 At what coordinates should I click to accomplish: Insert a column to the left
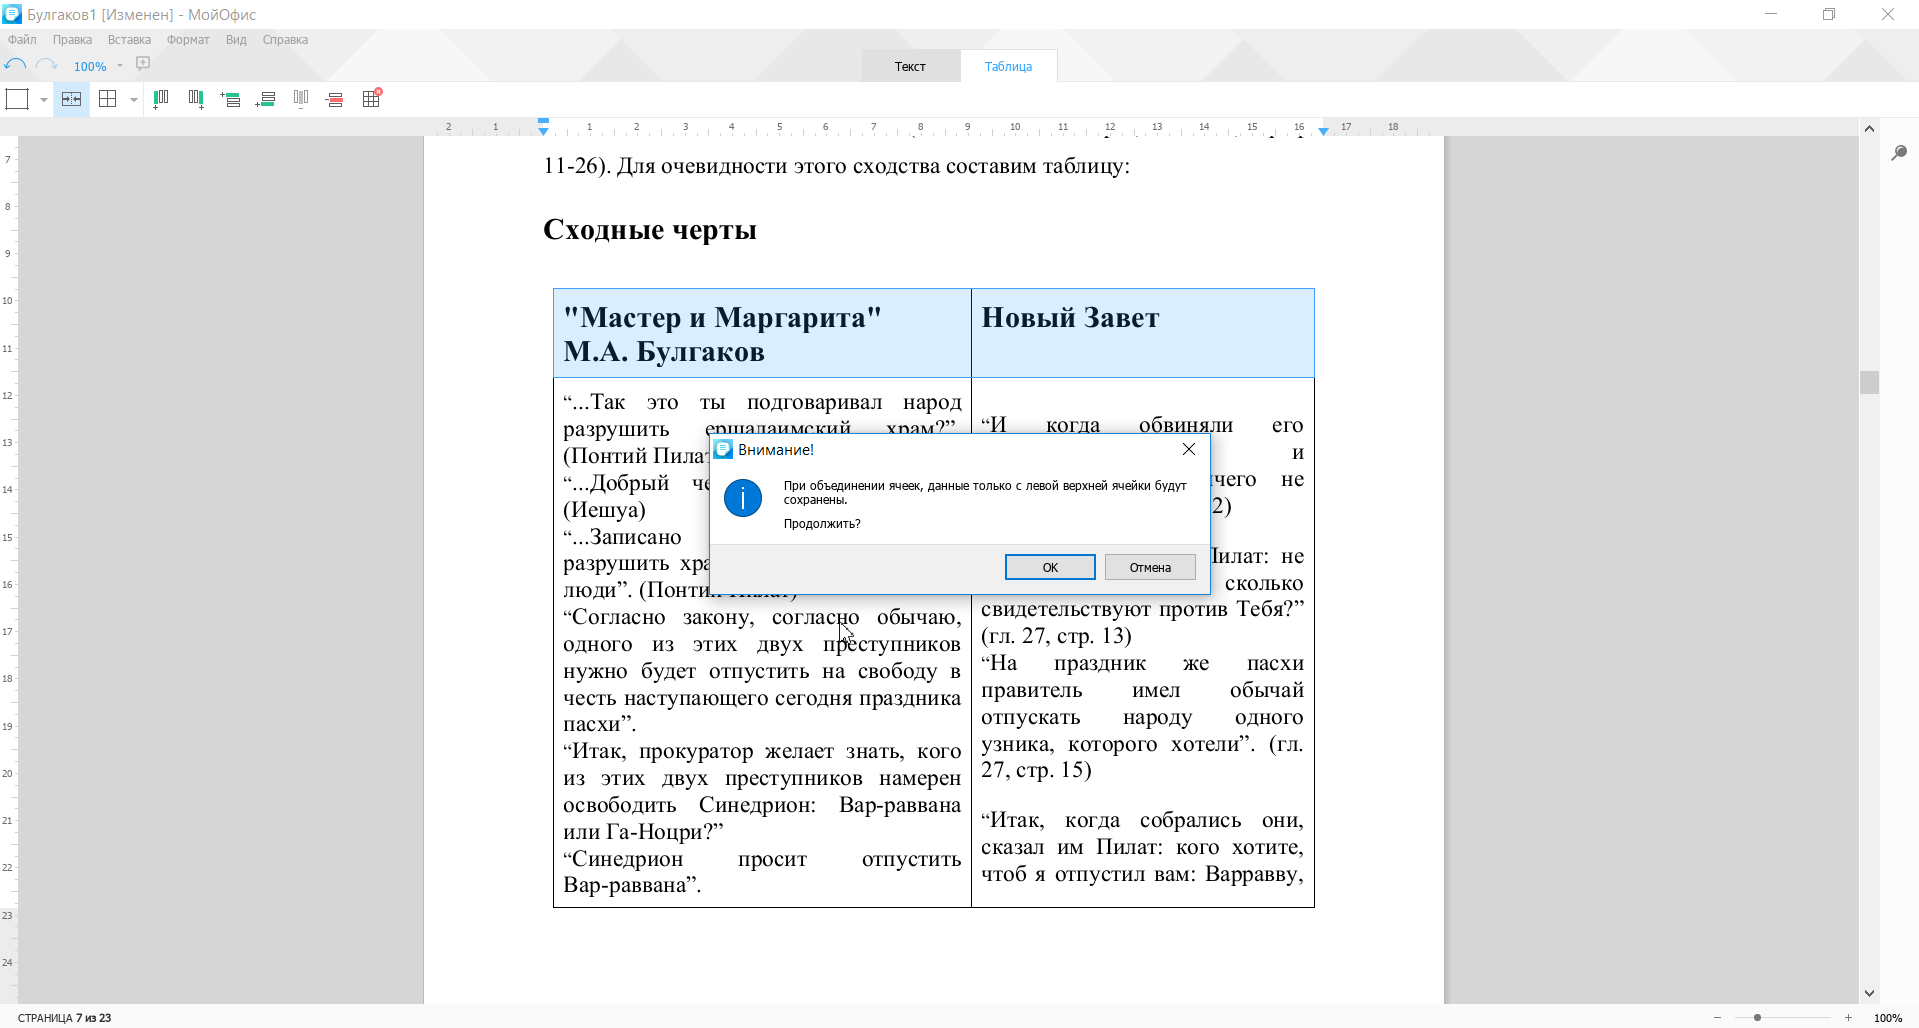tap(161, 99)
